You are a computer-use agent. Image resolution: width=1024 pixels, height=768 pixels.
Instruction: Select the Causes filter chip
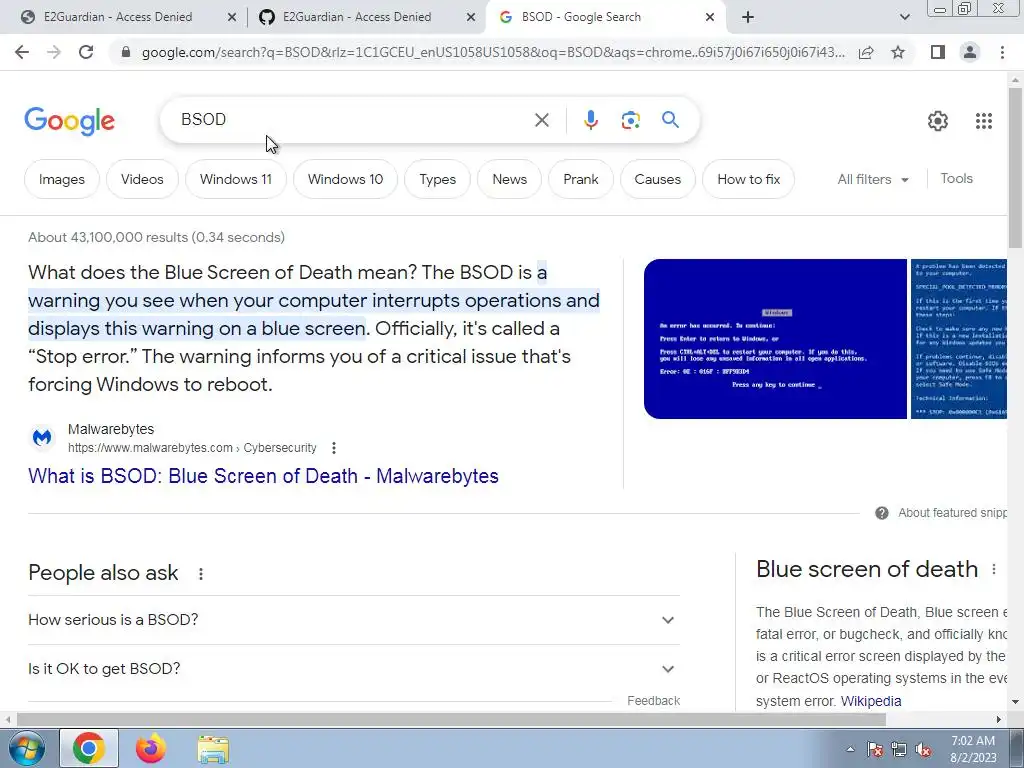(x=658, y=179)
